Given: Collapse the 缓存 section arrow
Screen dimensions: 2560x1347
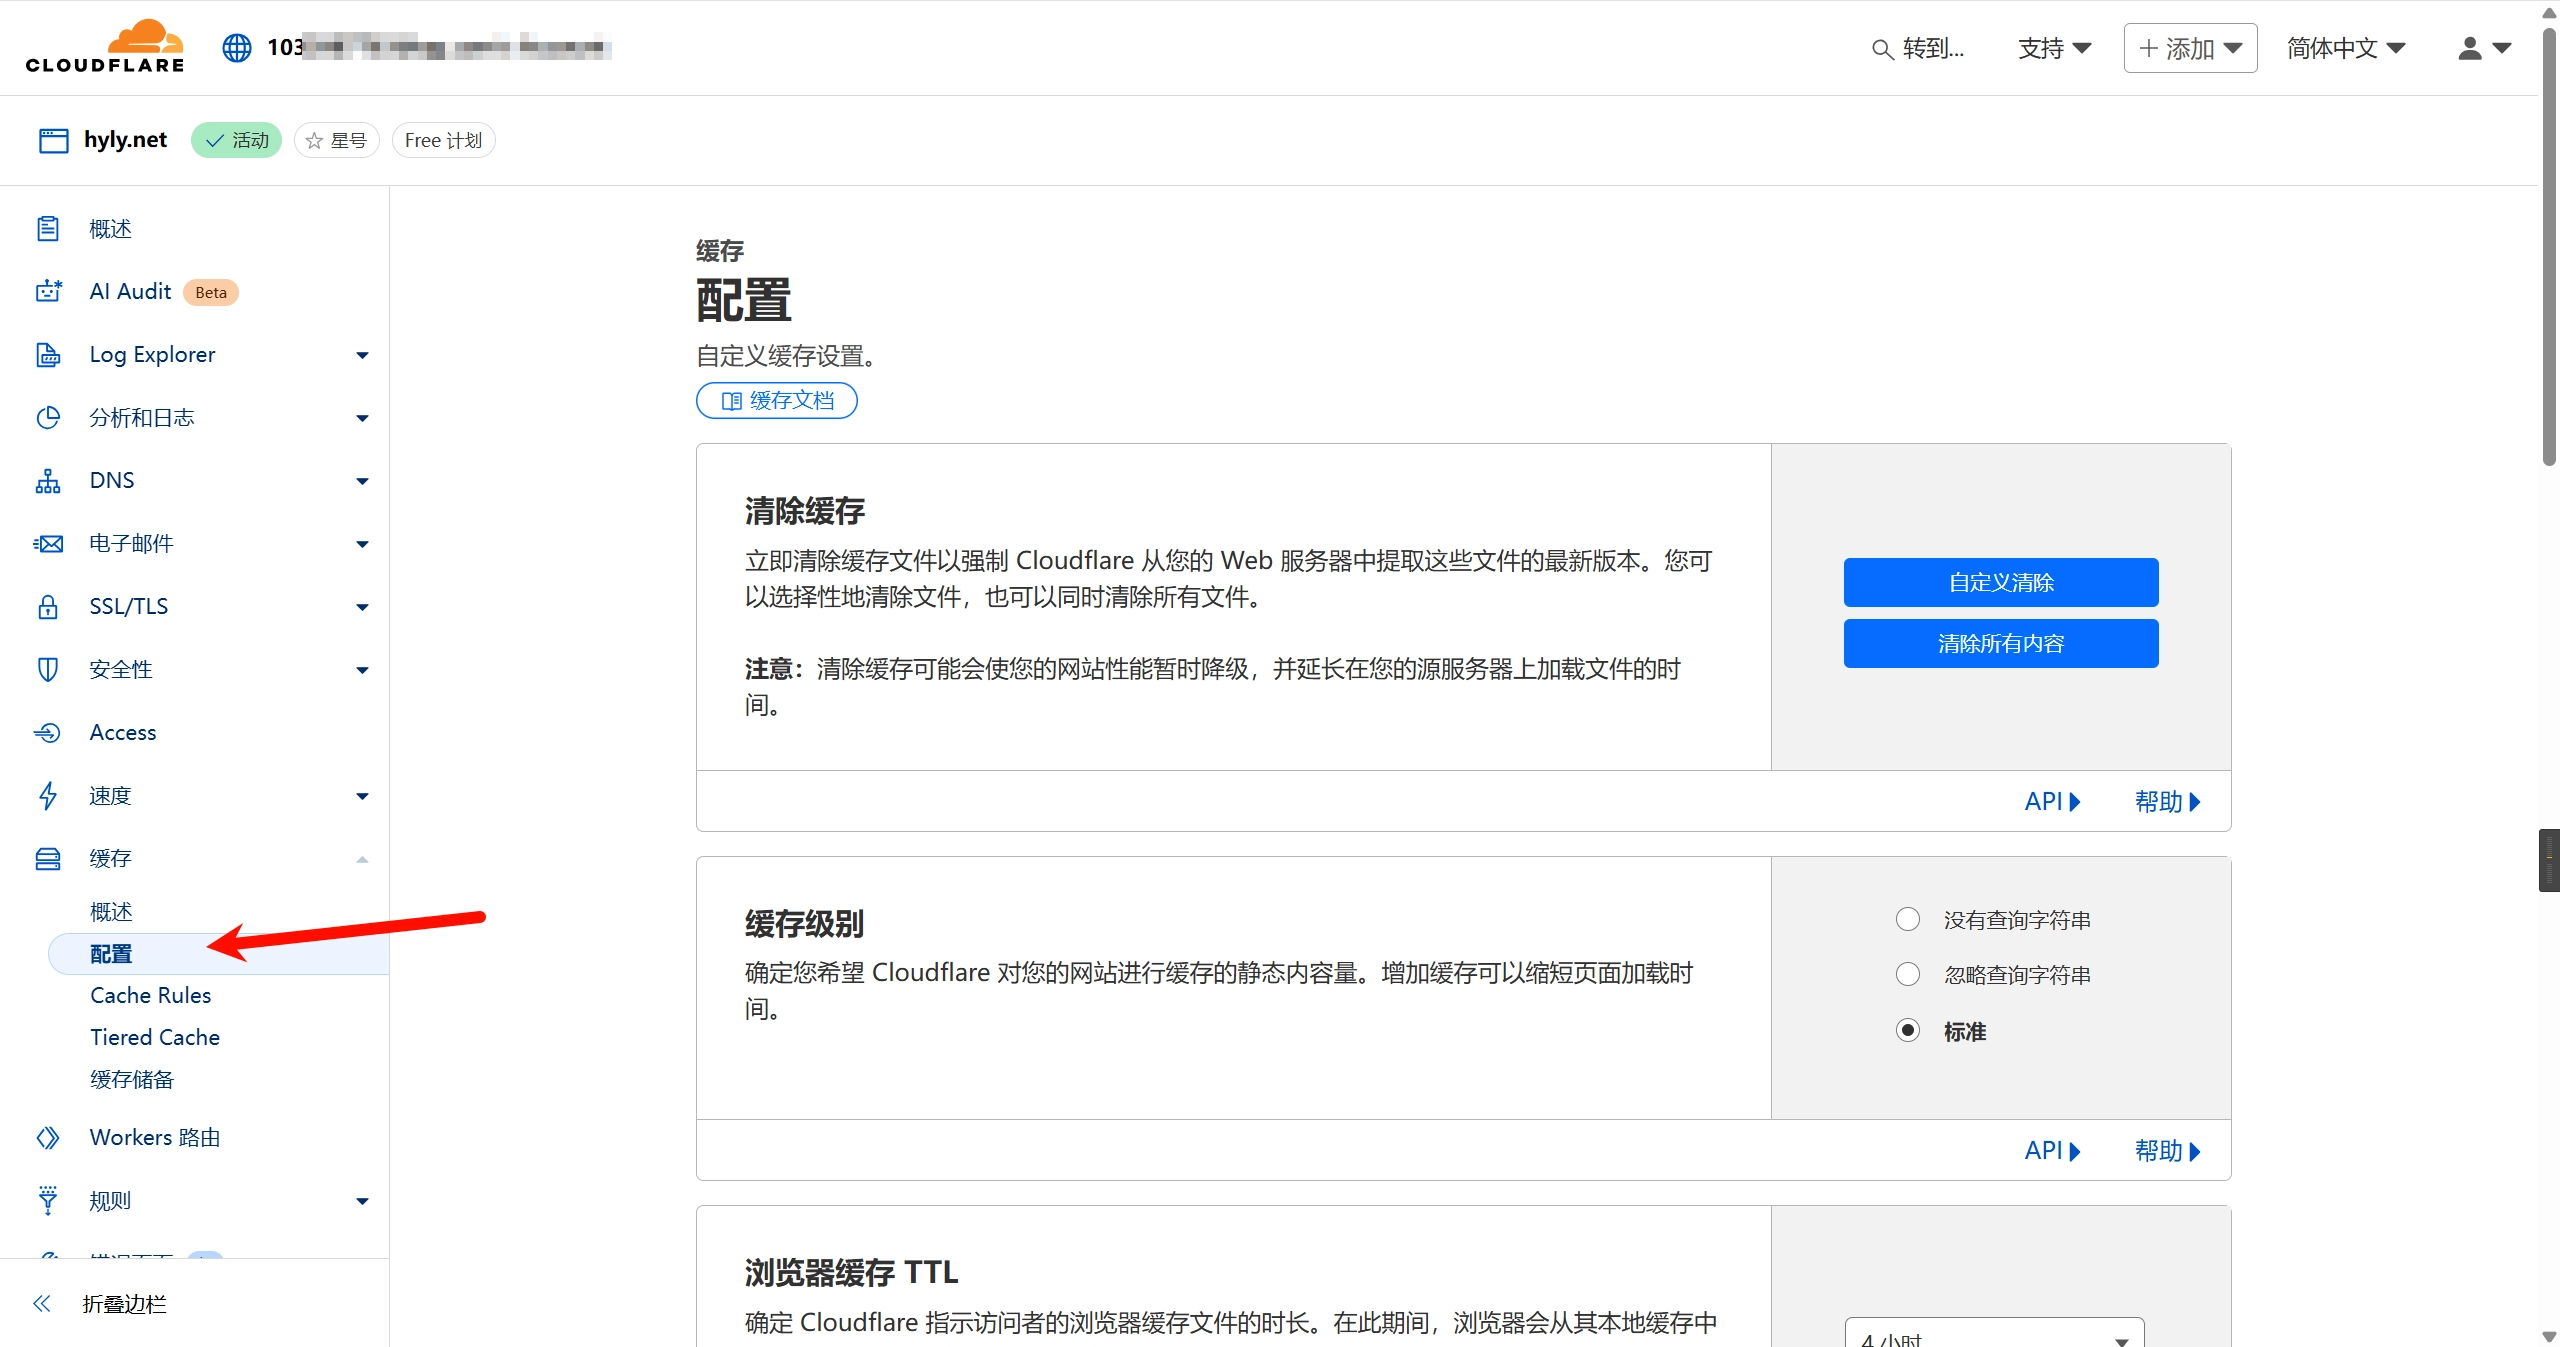Looking at the screenshot, I should (x=362, y=859).
